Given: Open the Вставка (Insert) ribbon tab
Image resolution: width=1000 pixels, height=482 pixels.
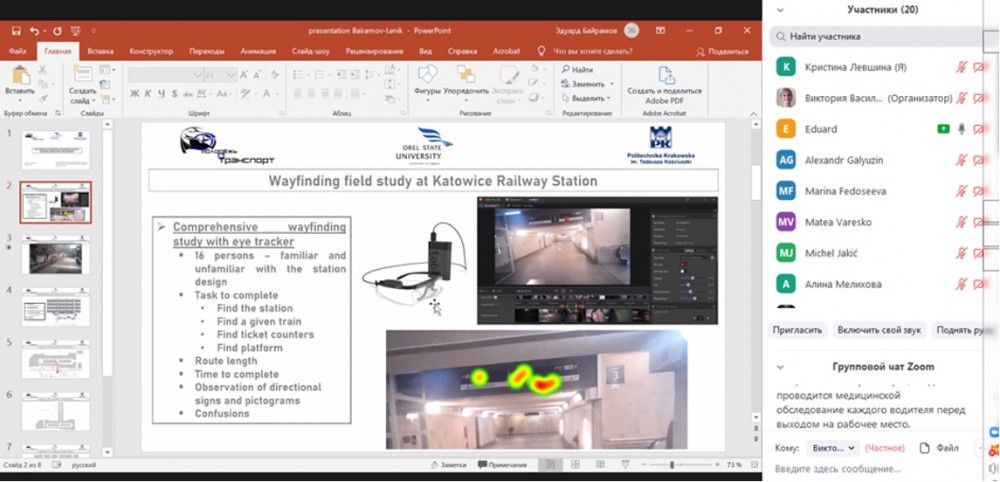Looking at the screenshot, I should coord(100,51).
